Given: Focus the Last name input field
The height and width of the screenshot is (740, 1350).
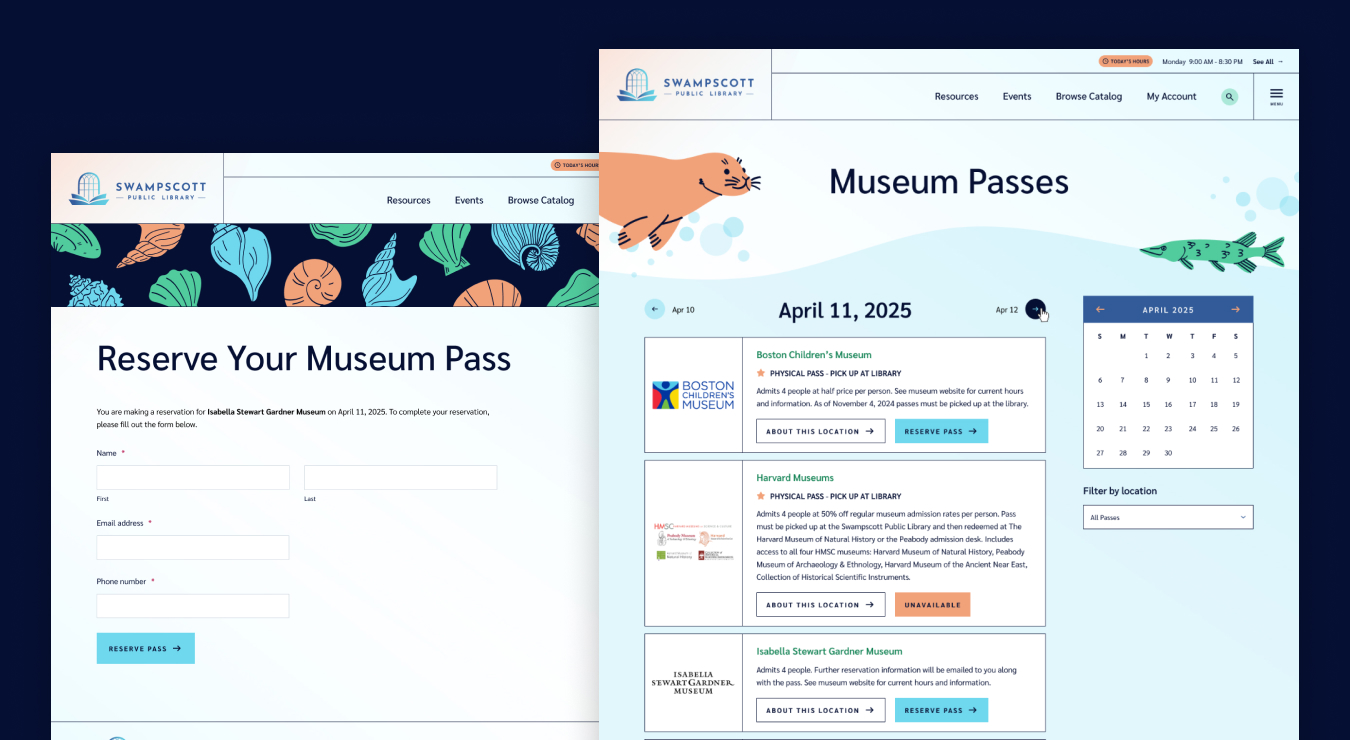Looking at the screenshot, I should click(x=400, y=477).
